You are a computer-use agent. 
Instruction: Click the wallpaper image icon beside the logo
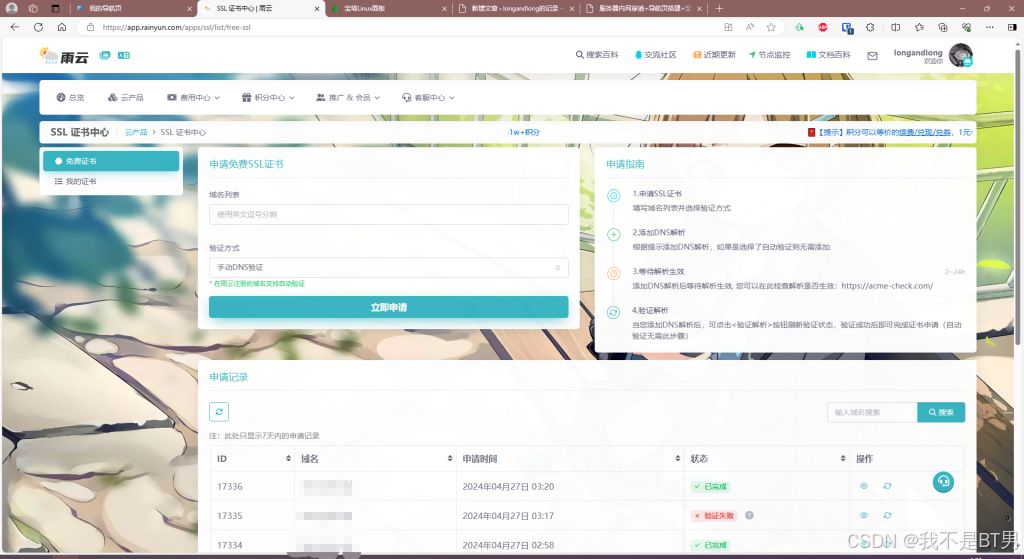(104, 56)
